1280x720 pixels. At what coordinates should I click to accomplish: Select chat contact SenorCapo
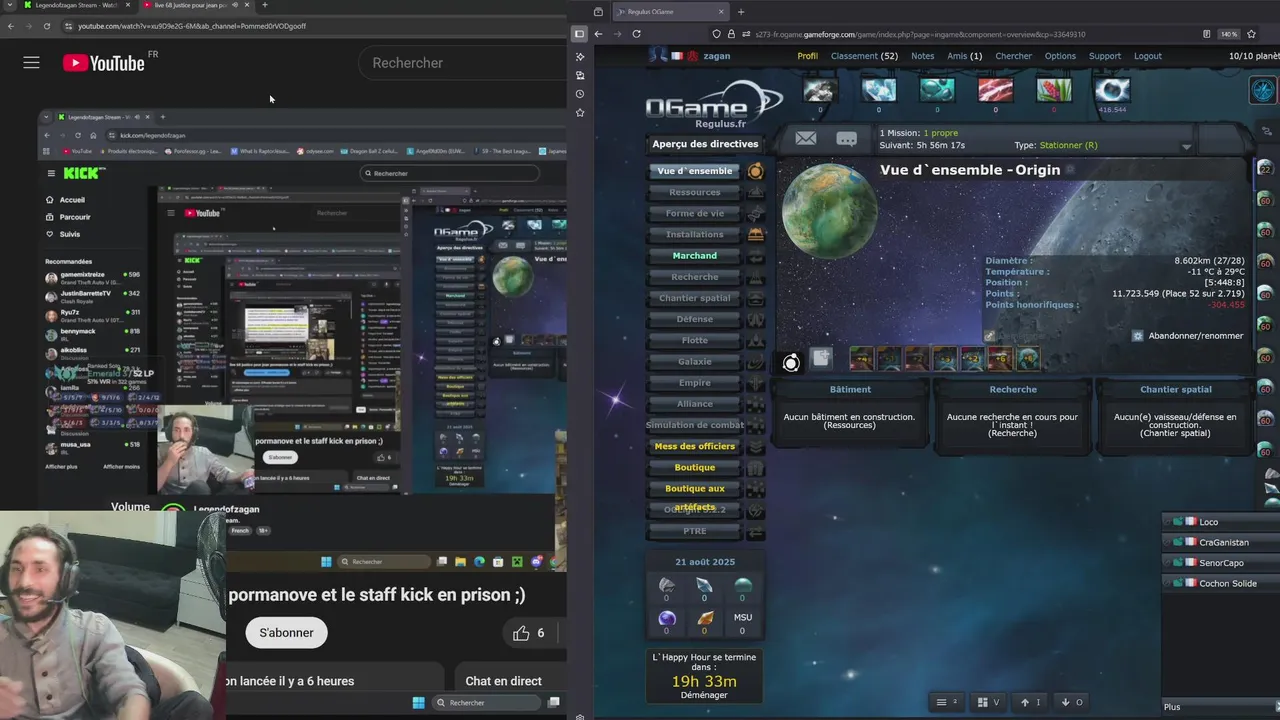[x=1220, y=563]
